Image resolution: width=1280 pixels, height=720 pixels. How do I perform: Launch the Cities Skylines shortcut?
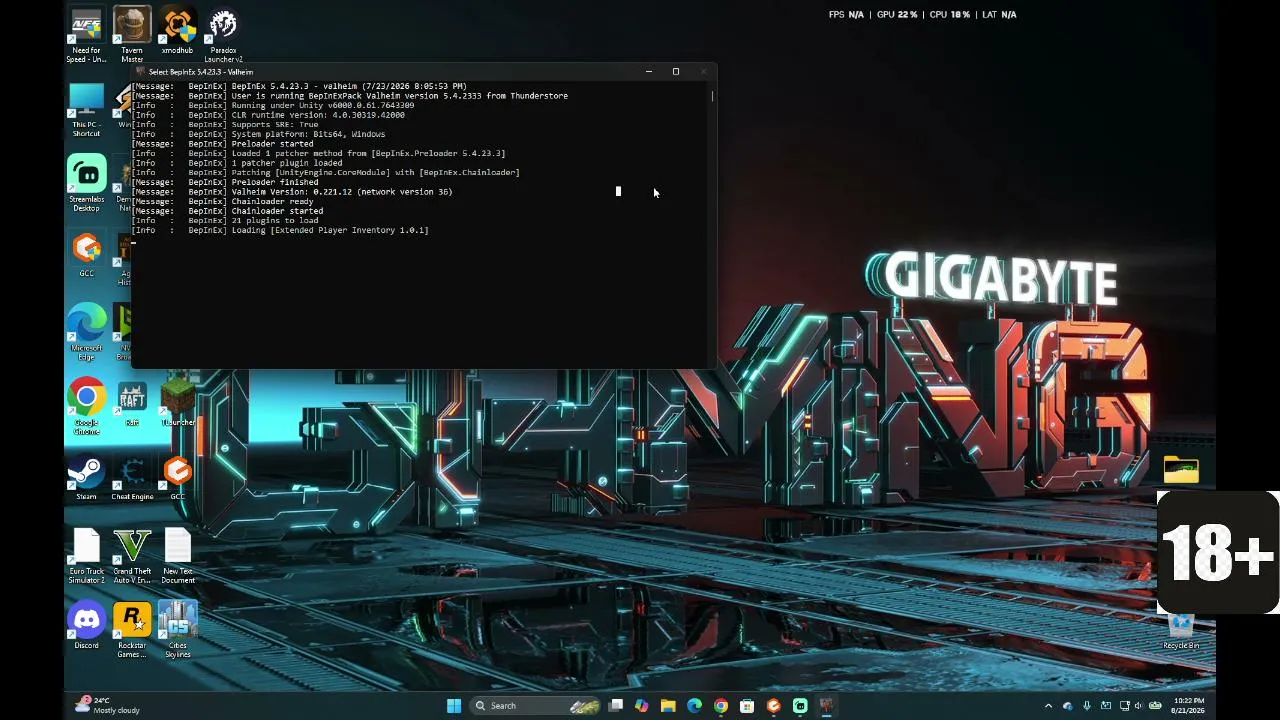point(178,630)
